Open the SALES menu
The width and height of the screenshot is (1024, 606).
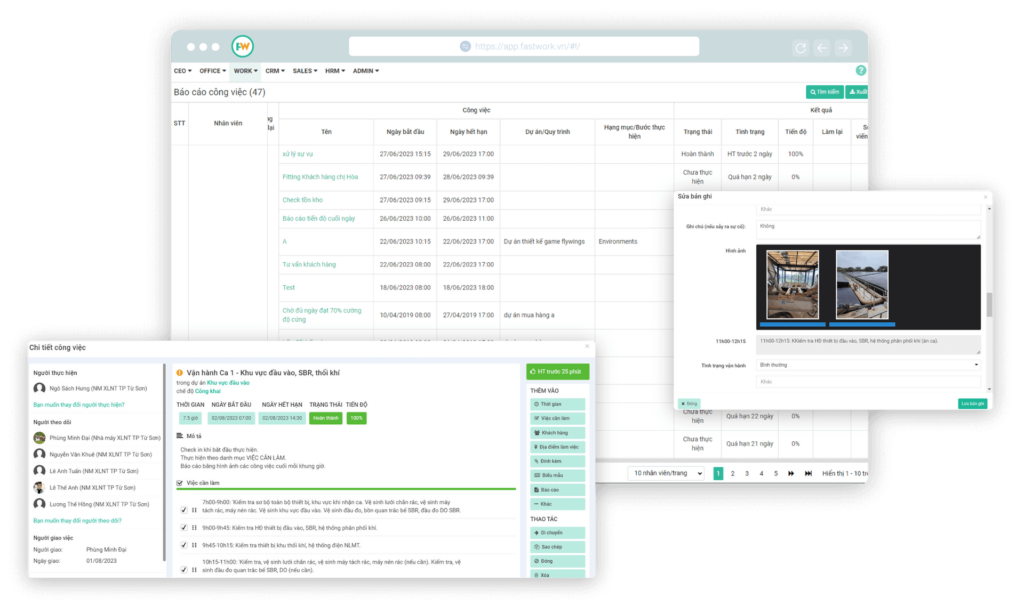coord(303,70)
